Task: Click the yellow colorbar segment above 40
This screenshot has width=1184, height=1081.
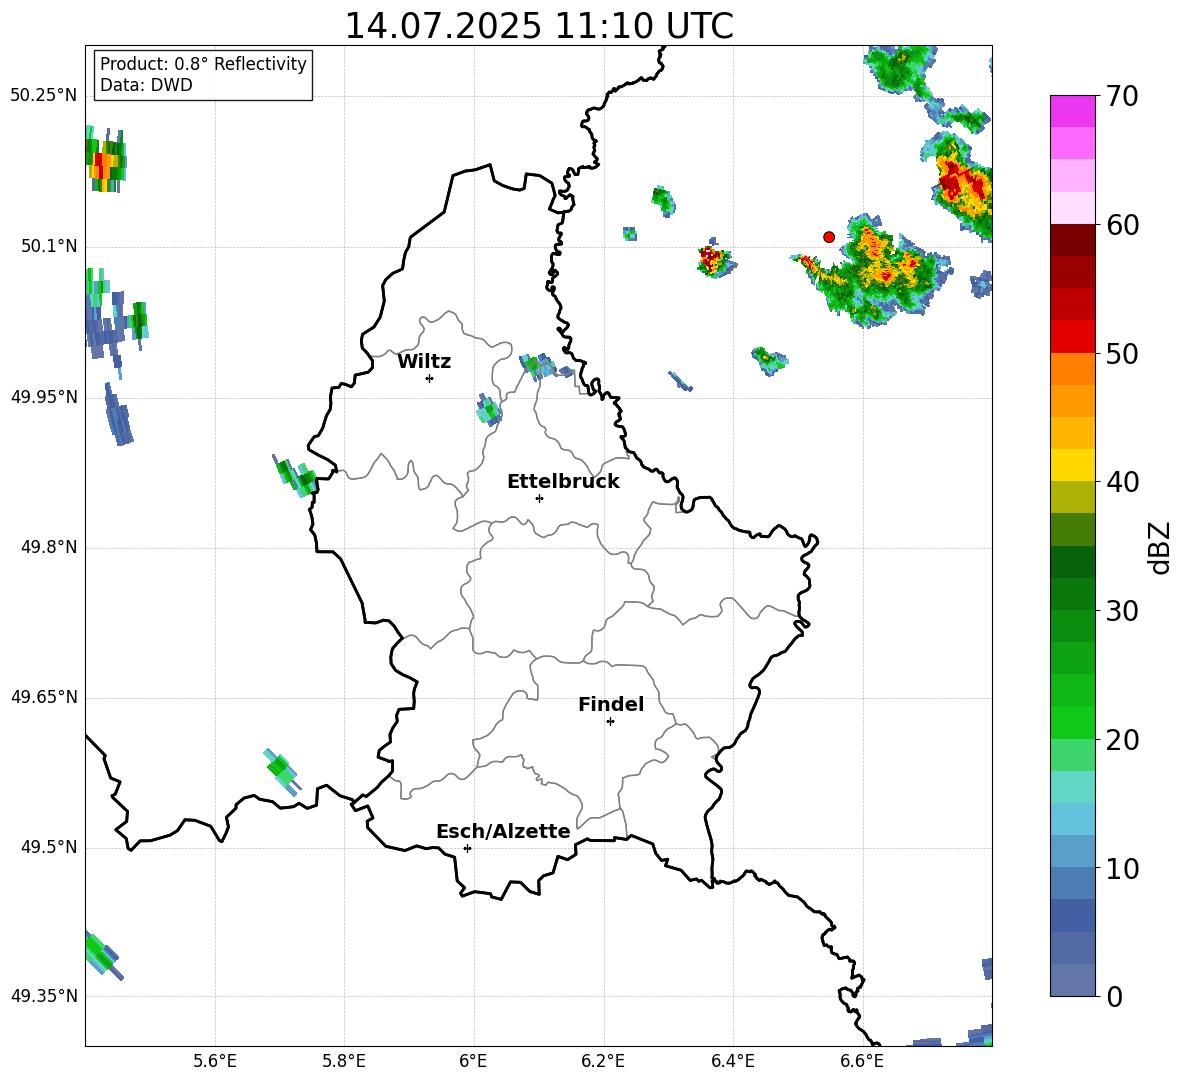Action: pyautogui.click(x=1072, y=465)
